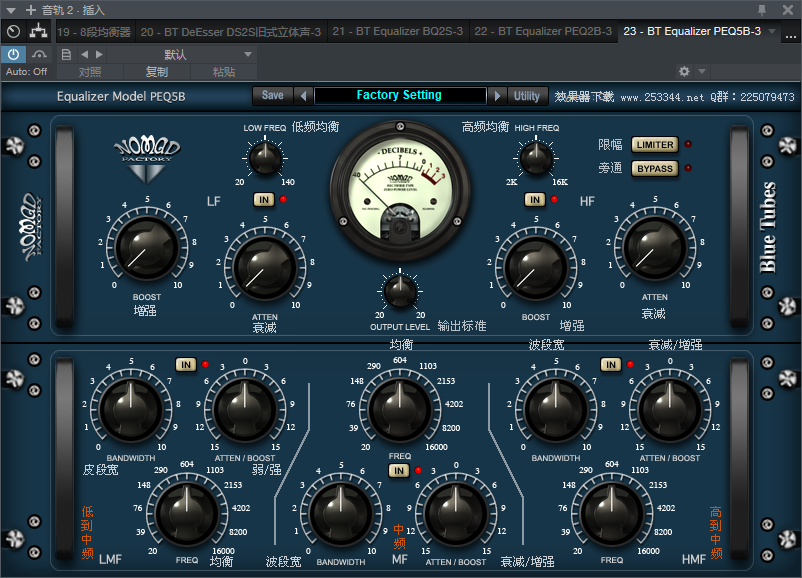
Task: Select next Factory Setting preset arrow
Action: pos(497,96)
